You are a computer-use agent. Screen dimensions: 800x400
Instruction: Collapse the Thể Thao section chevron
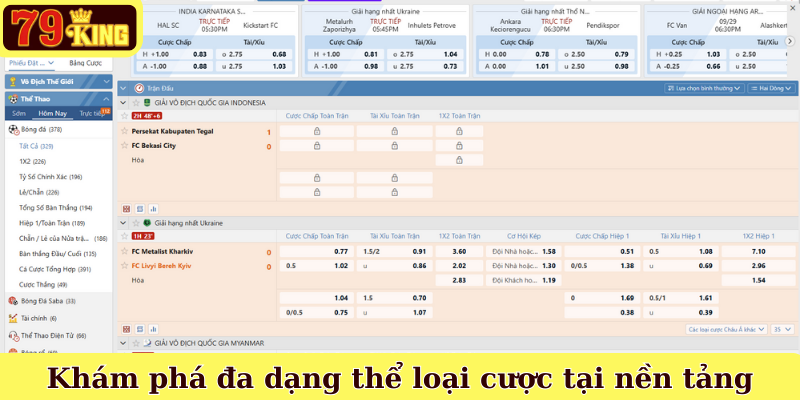coord(106,99)
